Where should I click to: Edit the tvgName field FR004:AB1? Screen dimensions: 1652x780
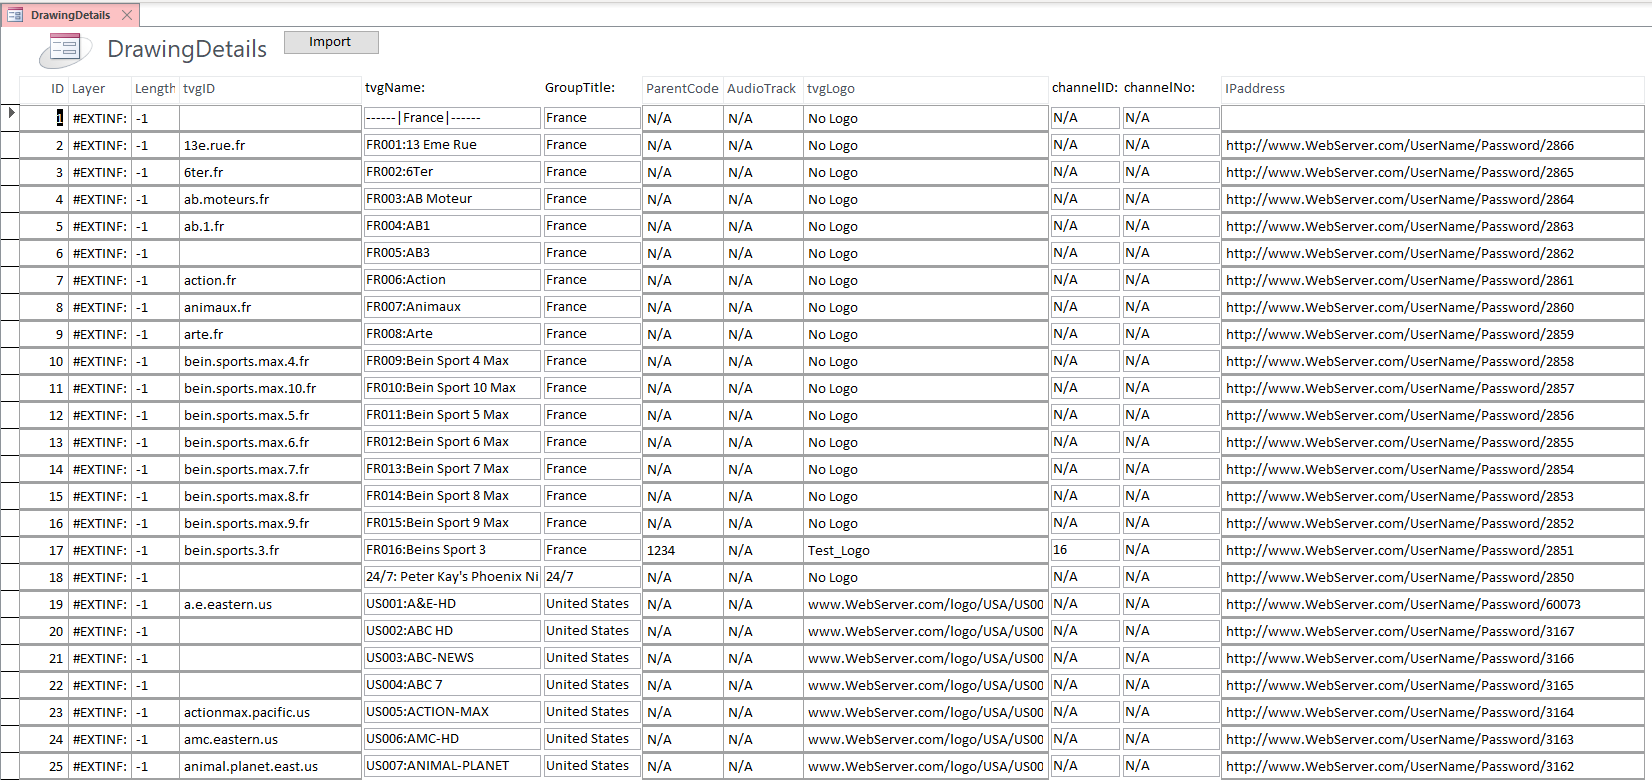452,226
